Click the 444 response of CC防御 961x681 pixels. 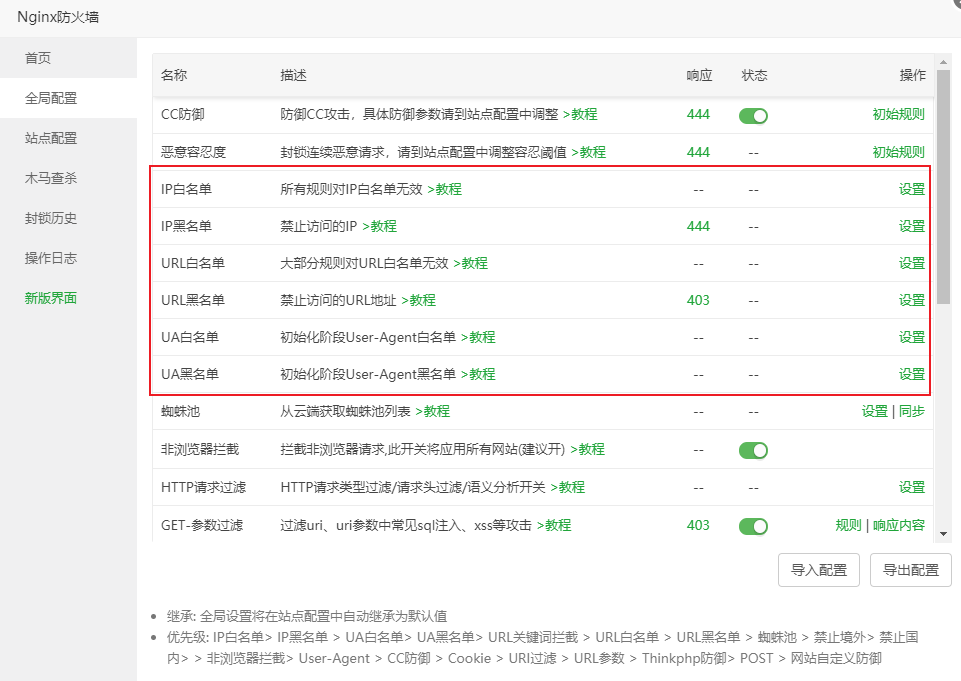point(698,115)
